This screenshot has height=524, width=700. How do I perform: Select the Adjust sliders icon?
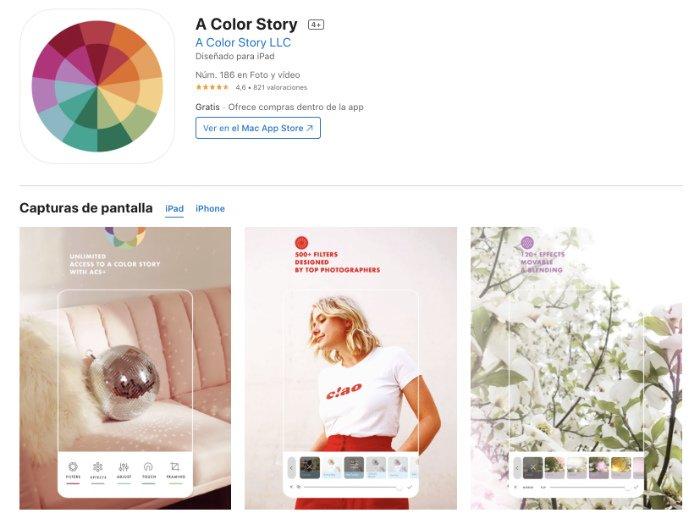(x=124, y=467)
